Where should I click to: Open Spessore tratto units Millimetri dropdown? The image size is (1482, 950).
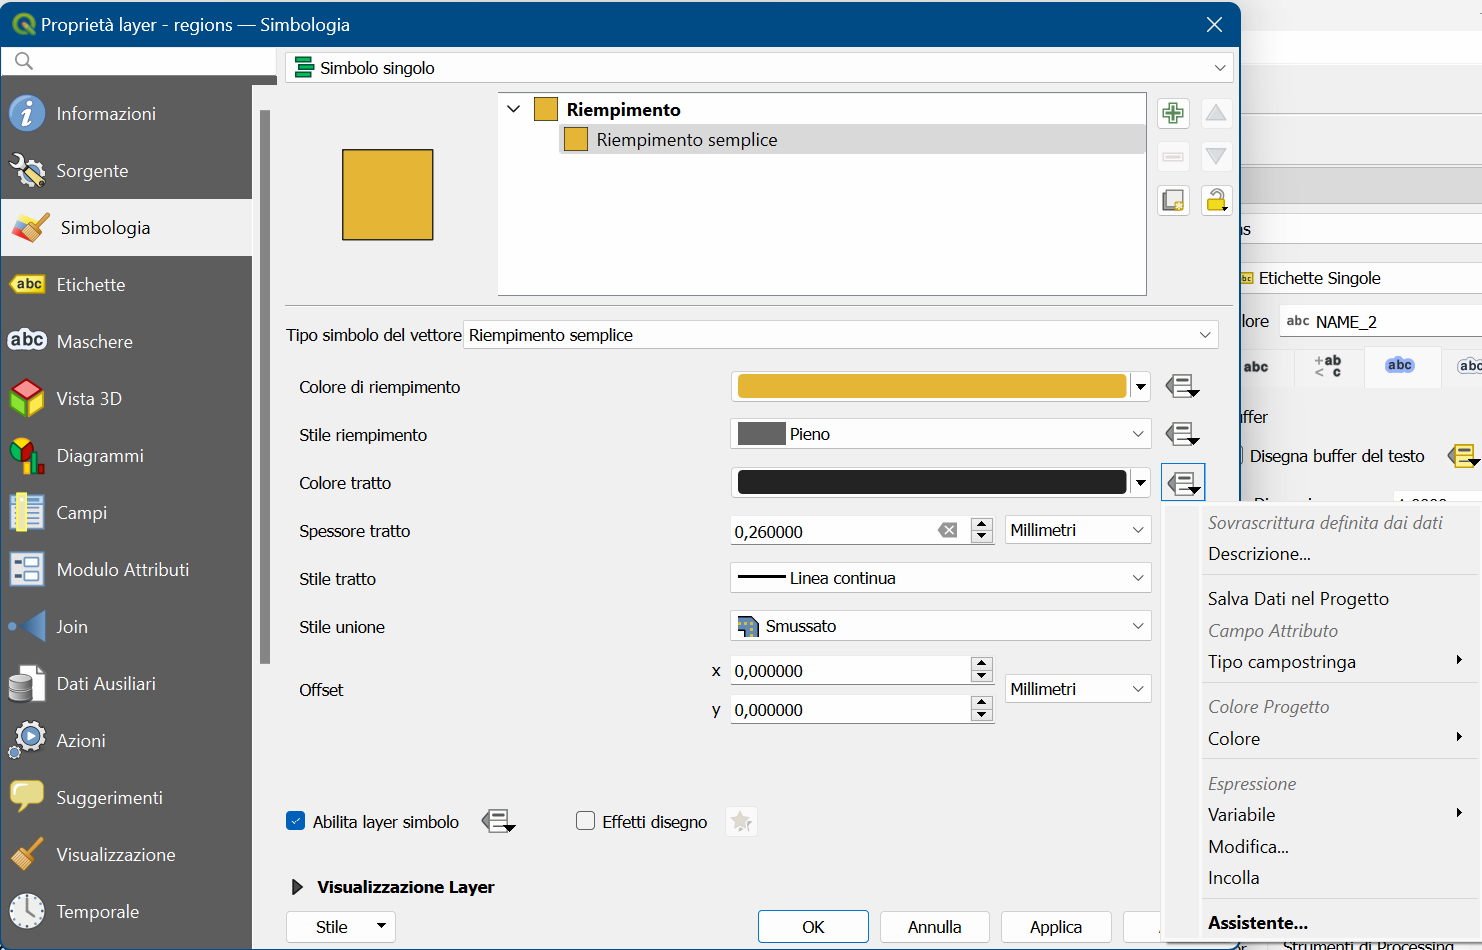click(1078, 530)
